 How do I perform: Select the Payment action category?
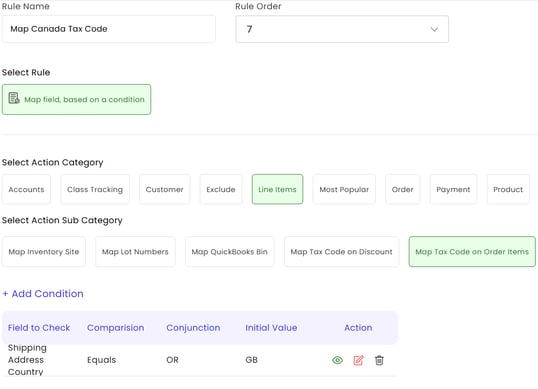(453, 189)
